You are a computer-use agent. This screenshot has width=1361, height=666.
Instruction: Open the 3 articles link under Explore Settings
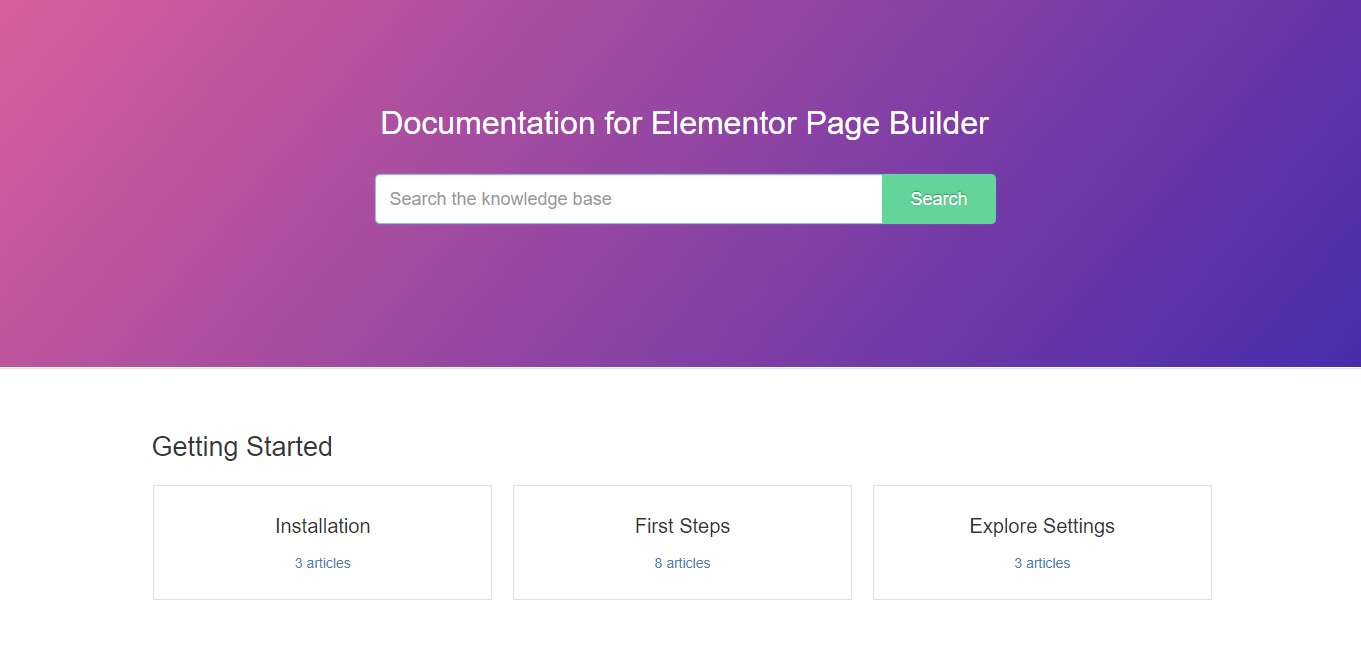pos(1042,563)
